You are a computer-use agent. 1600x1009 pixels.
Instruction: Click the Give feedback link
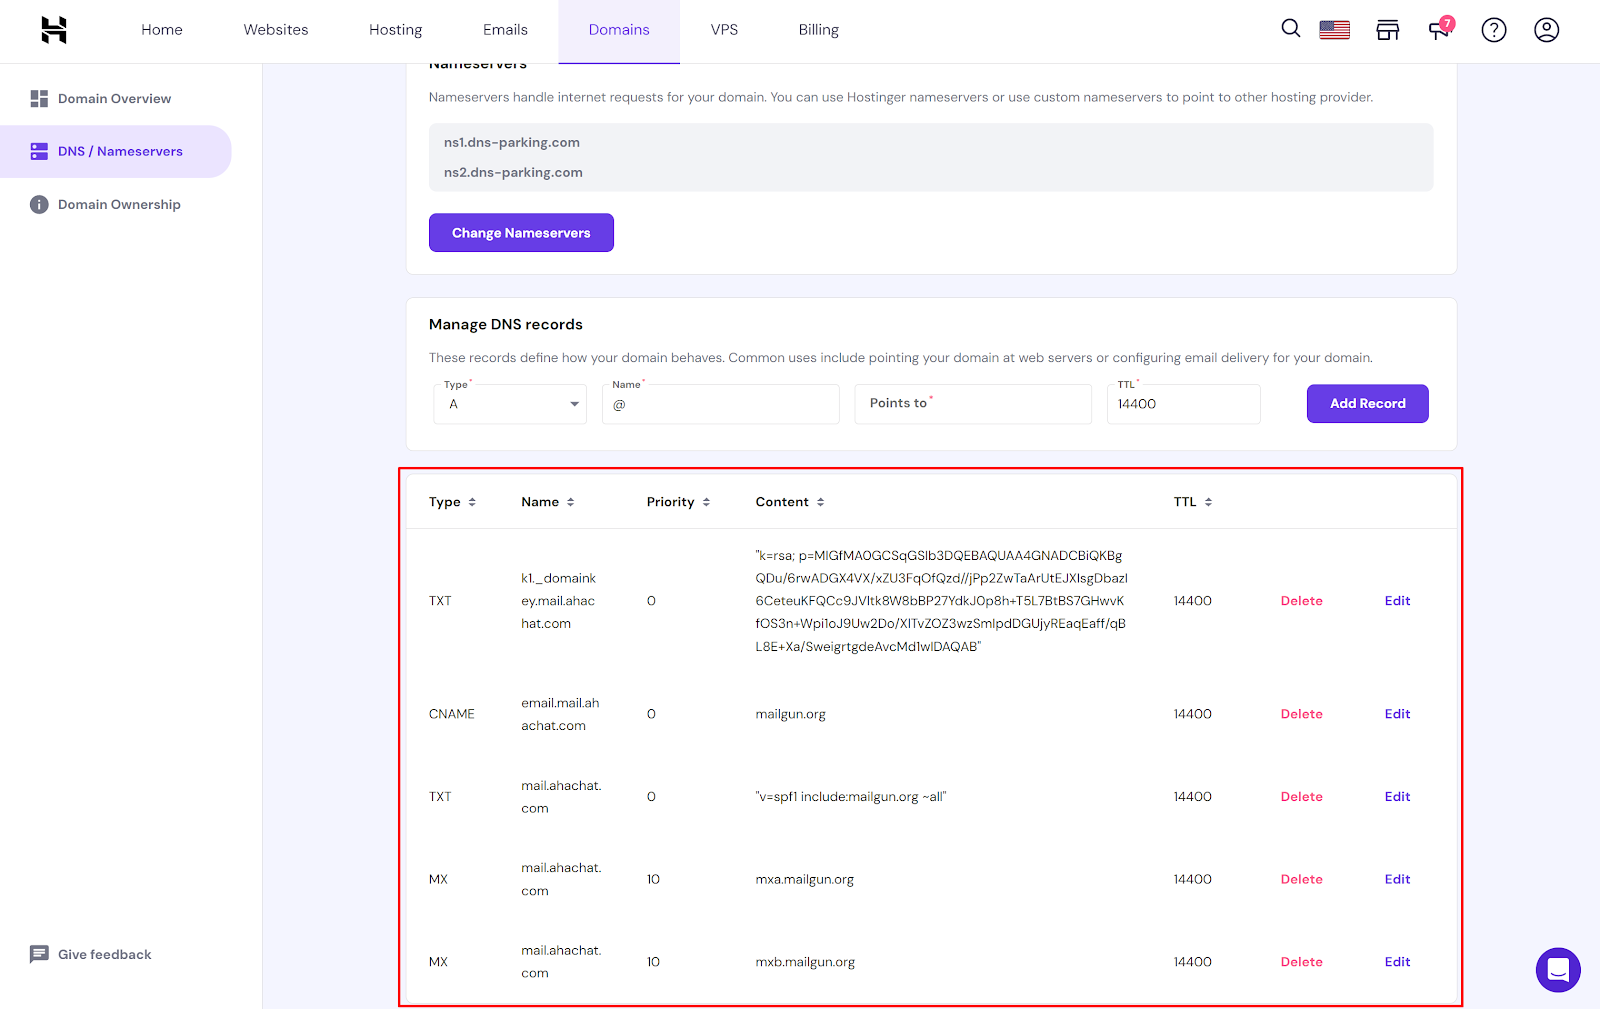click(x=105, y=954)
